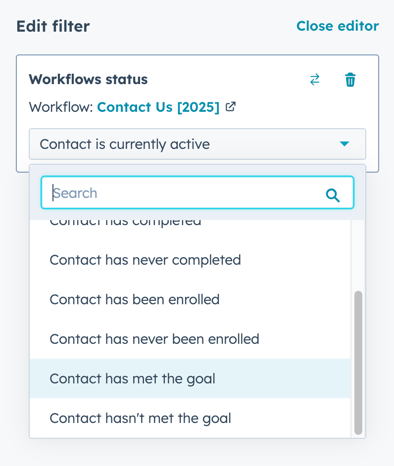Click the 'Workflows status' filter card title
The width and height of the screenshot is (394, 466).
click(x=88, y=79)
